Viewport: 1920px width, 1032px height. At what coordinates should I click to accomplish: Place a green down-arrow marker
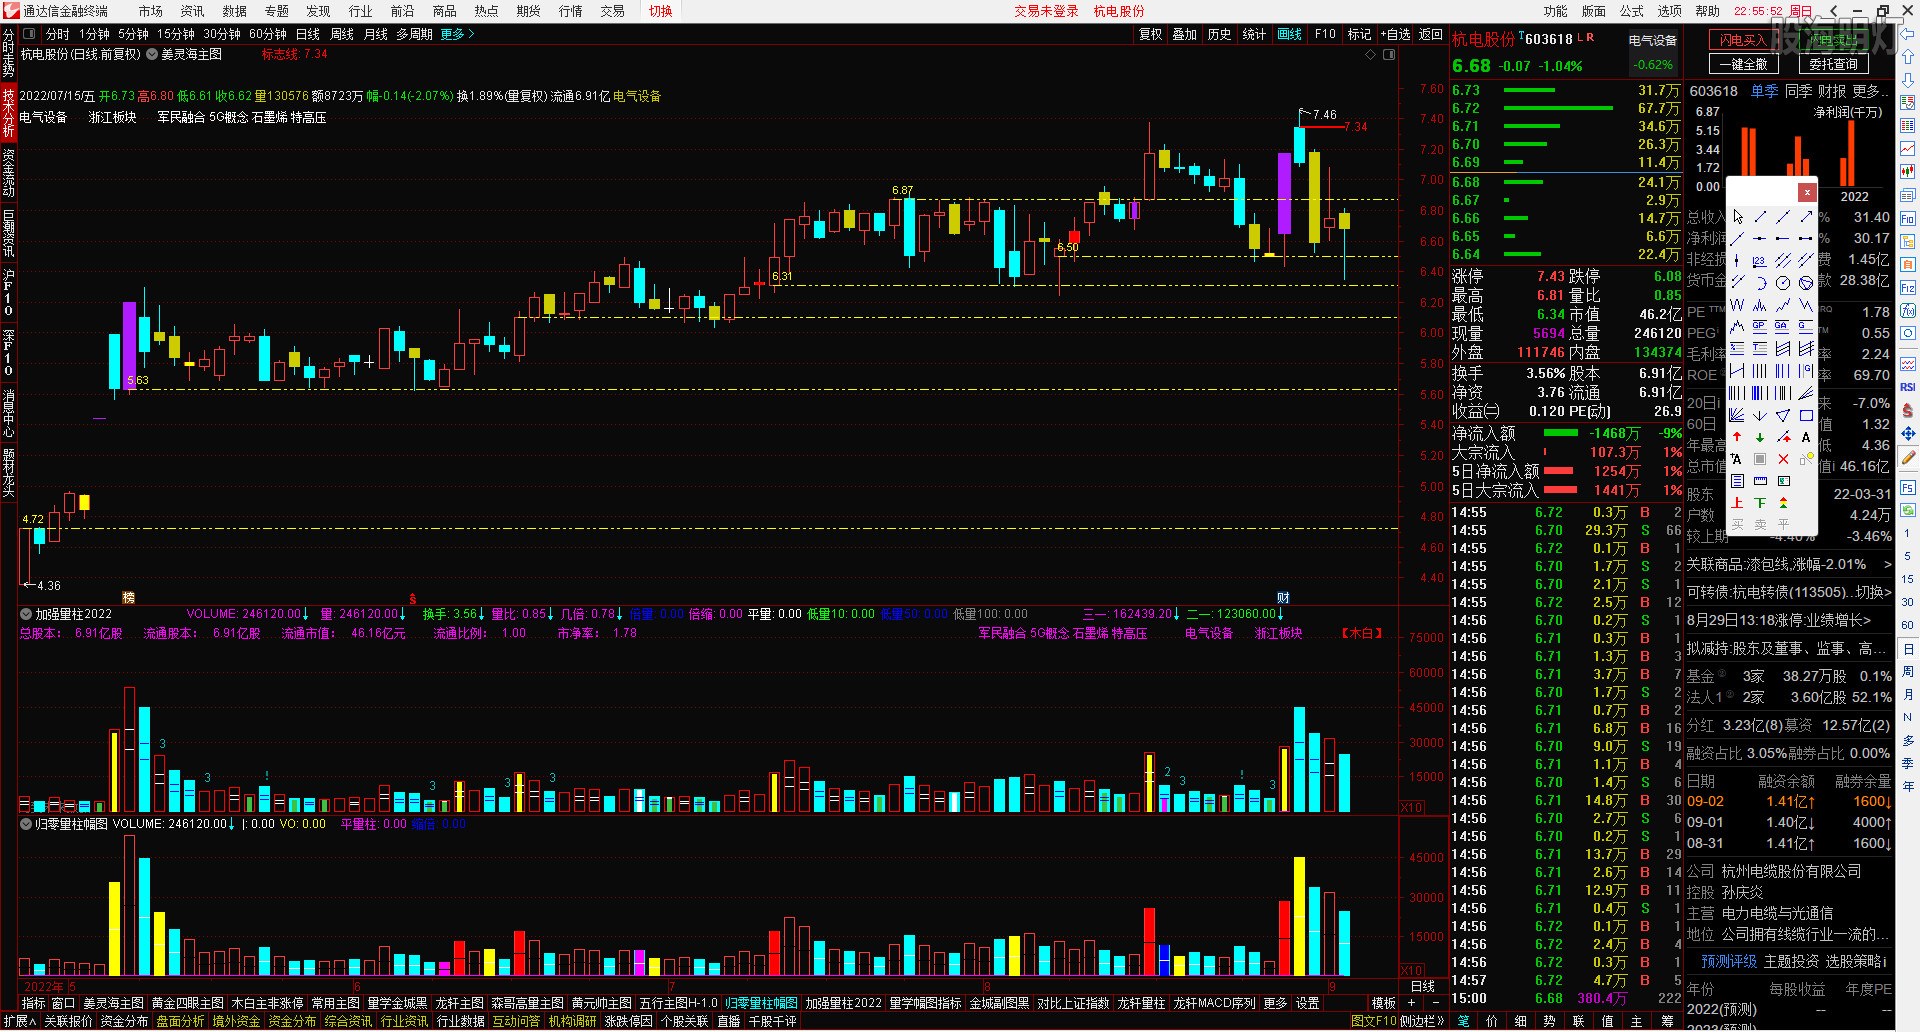[1760, 437]
